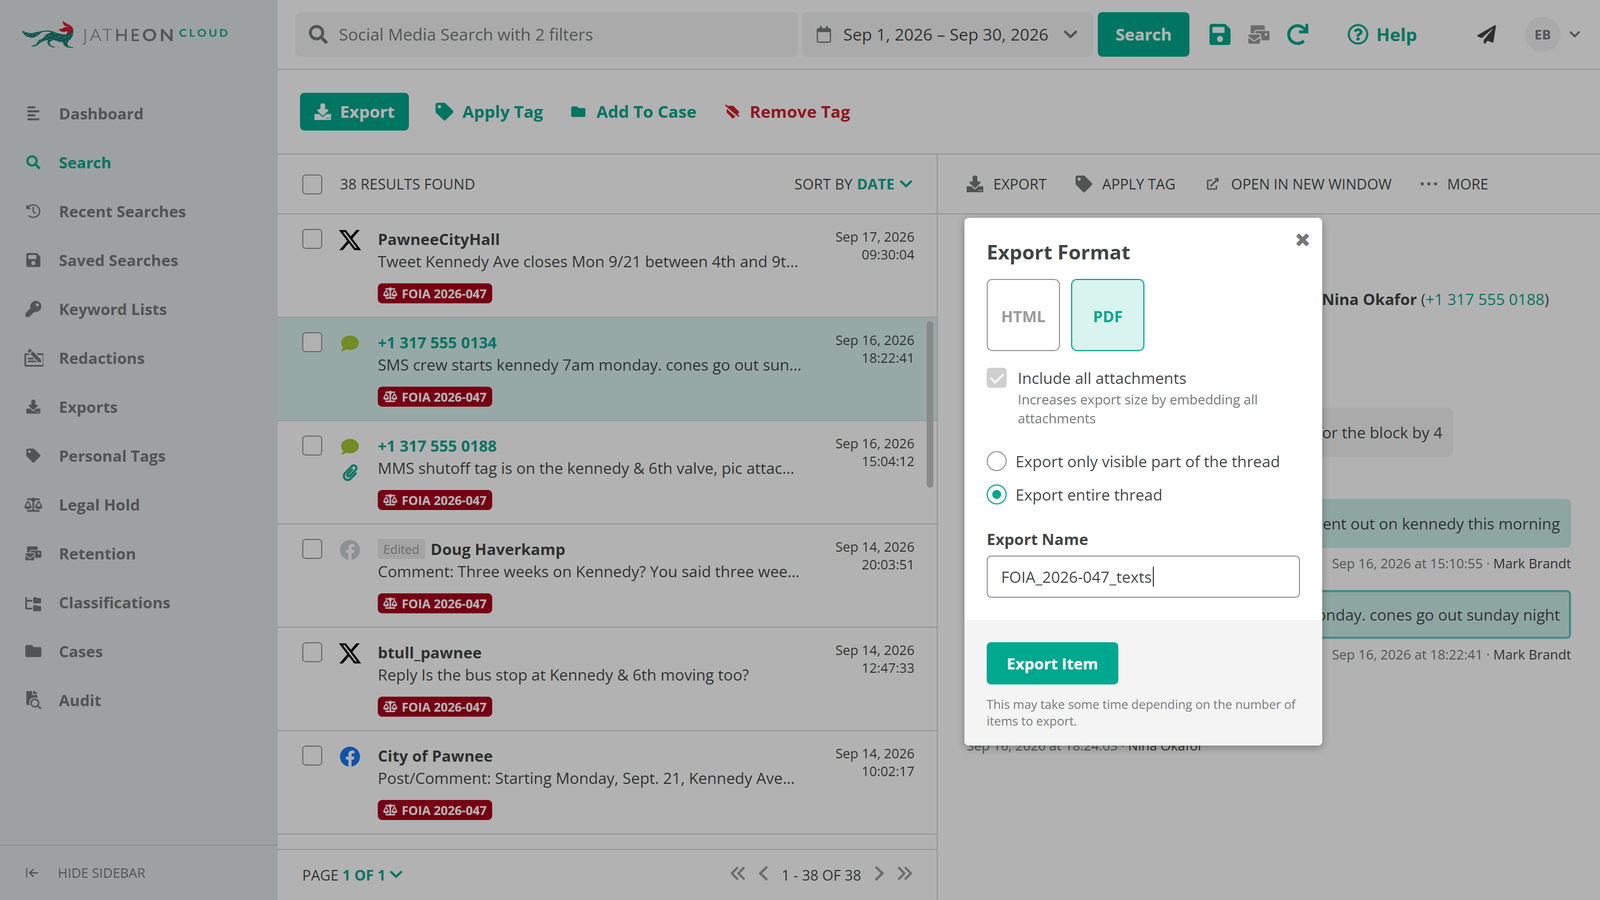This screenshot has width=1600, height=900.
Task: Click the X icon next to btull_pawnee
Action: point(350,653)
